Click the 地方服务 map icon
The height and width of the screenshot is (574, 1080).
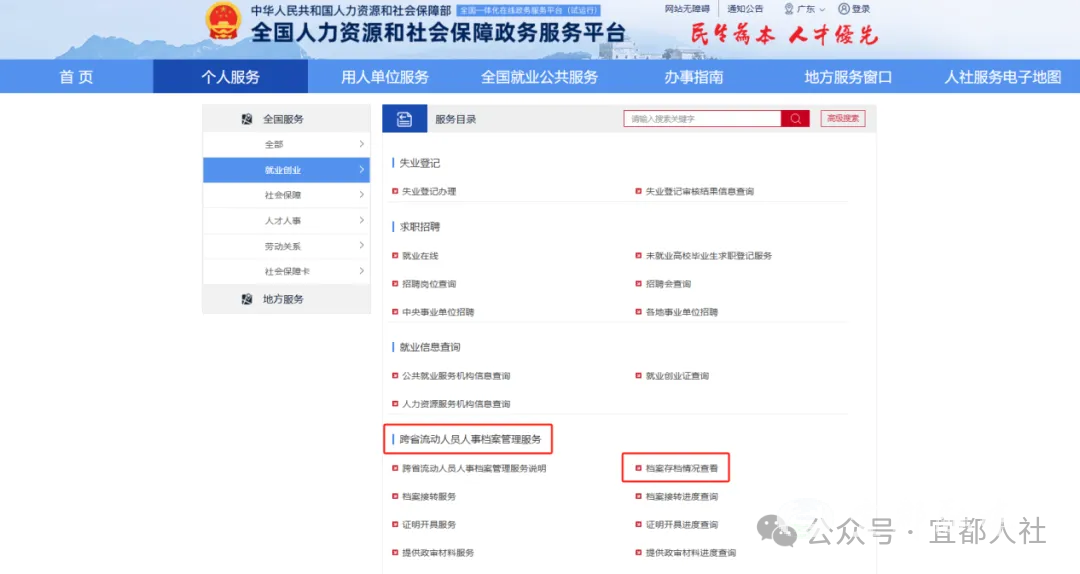pyautogui.click(x=247, y=299)
